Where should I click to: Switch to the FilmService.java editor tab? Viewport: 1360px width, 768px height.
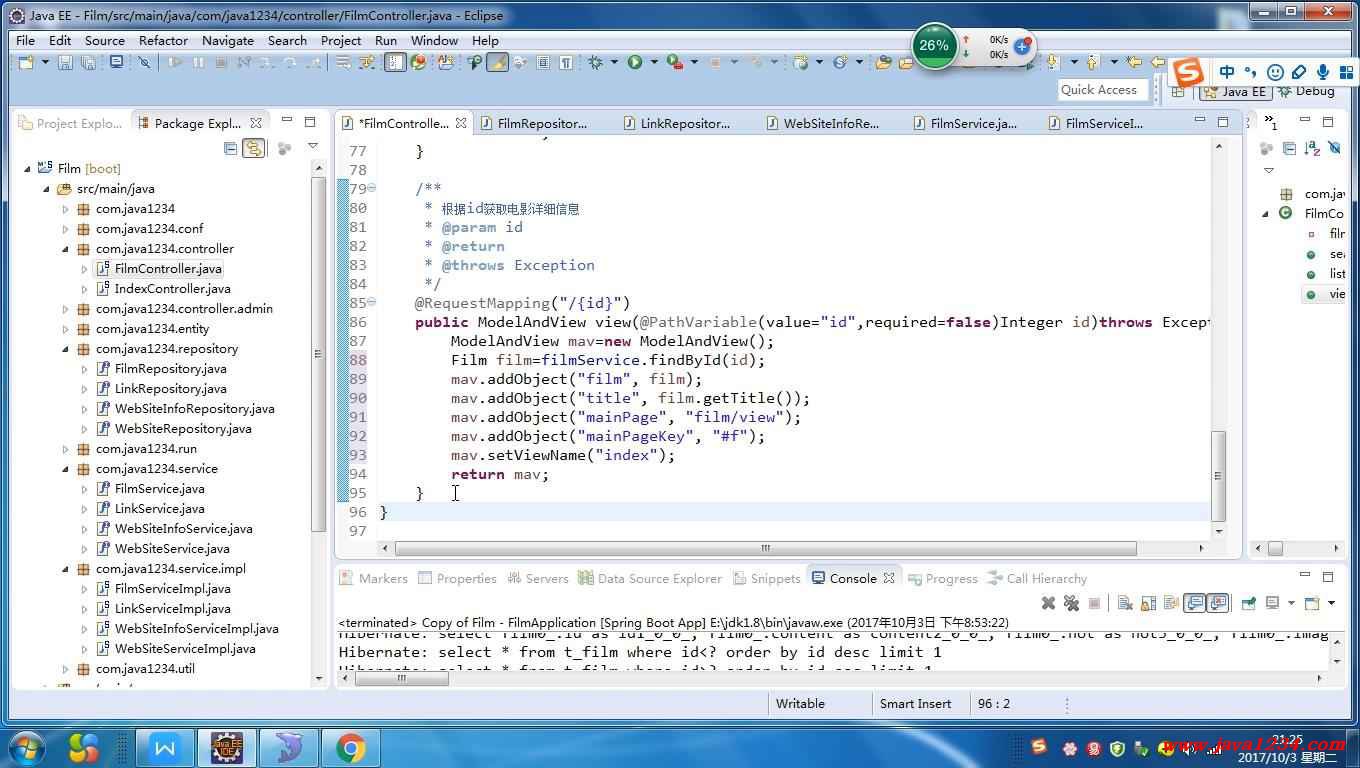tap(965, 123)
